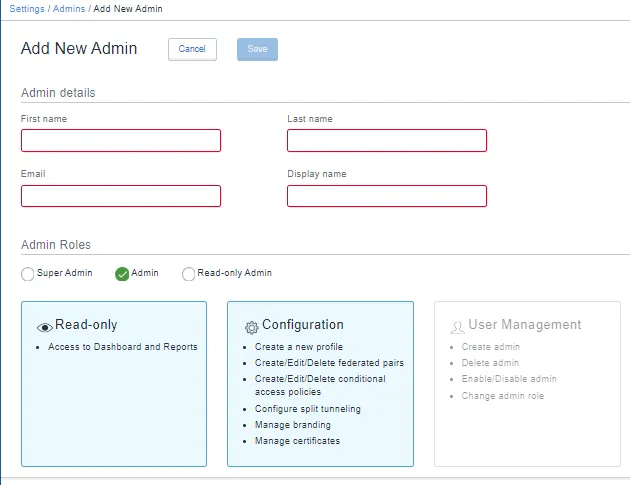Cancel adding the new admin
This screenshot has width=630, height=485.
(192, 49)
